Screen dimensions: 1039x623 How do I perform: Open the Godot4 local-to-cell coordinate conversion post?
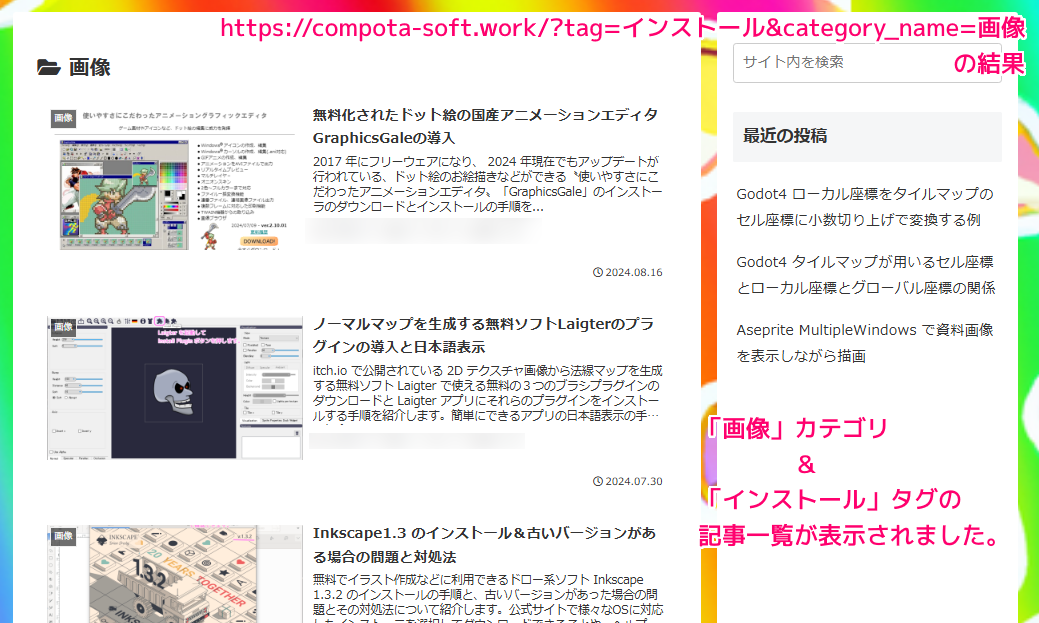click(865, 207)
